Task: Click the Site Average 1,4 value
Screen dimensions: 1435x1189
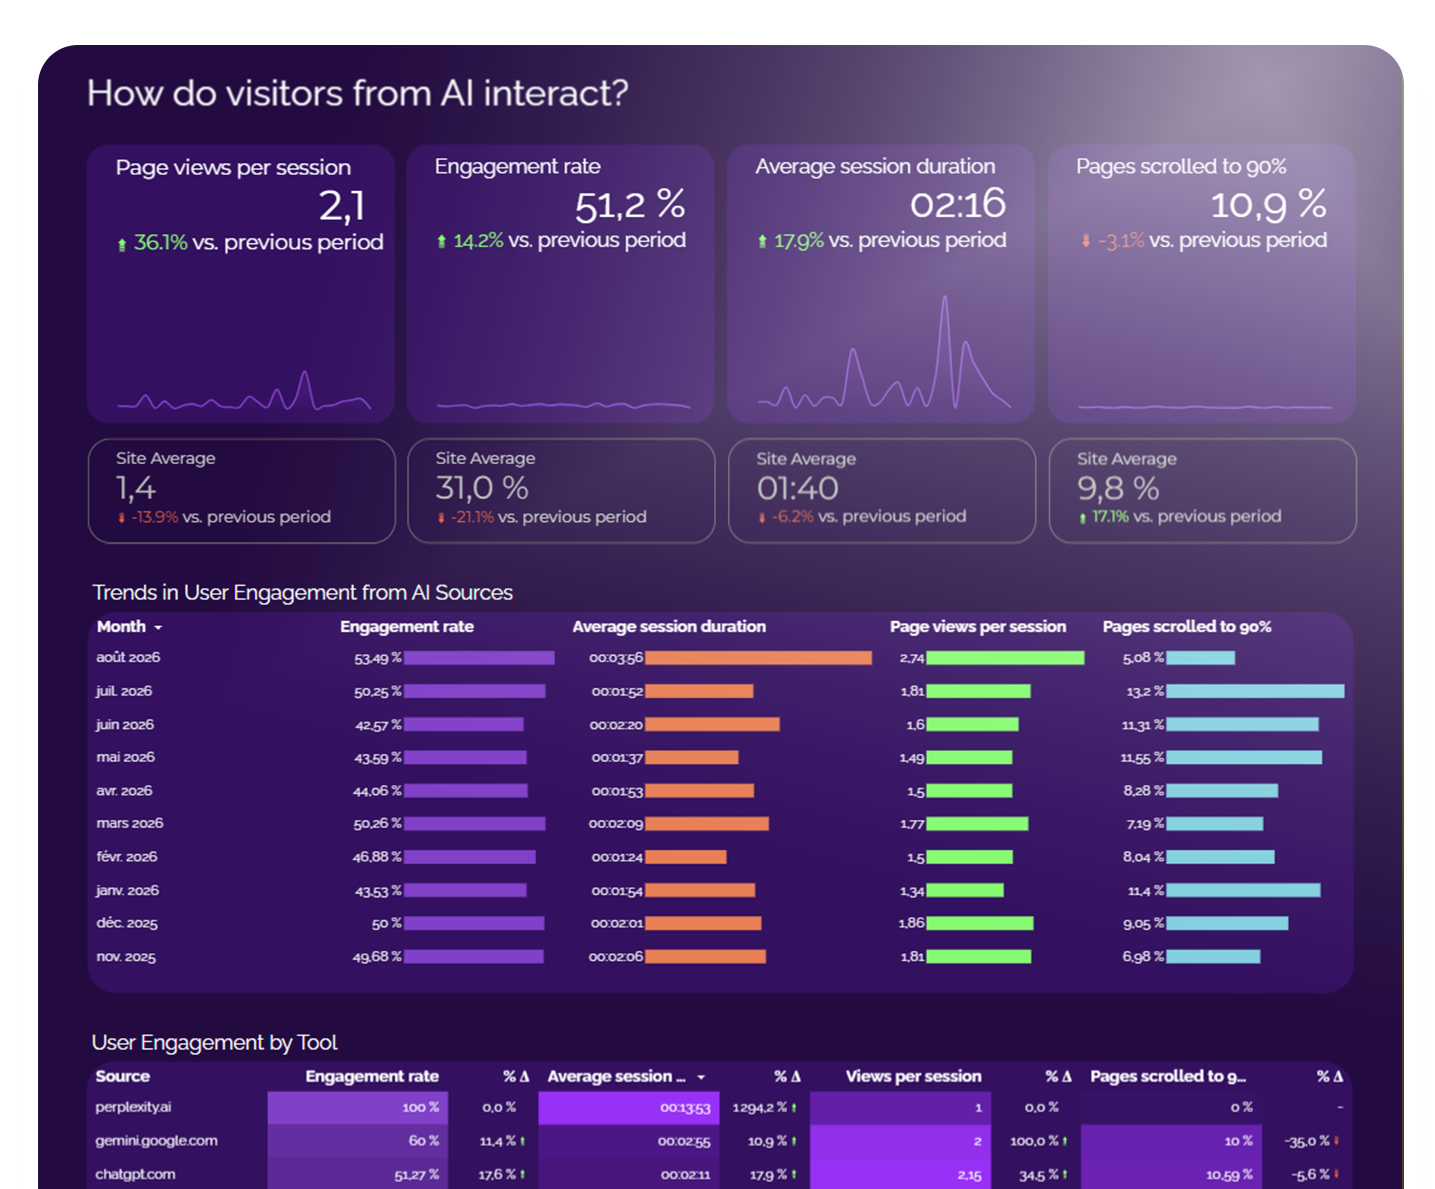Action: click(x=136, y=488)
